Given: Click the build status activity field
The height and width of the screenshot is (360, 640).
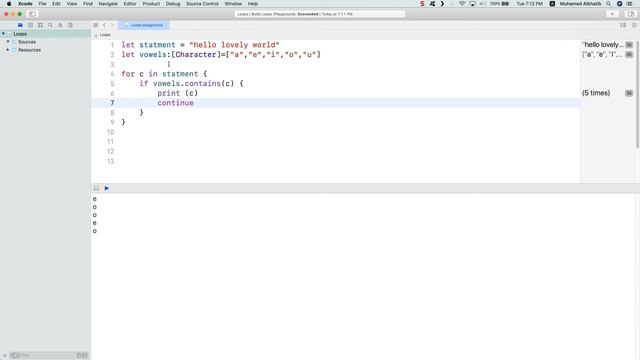Looking at the screenshot, I should click(320, 14).
